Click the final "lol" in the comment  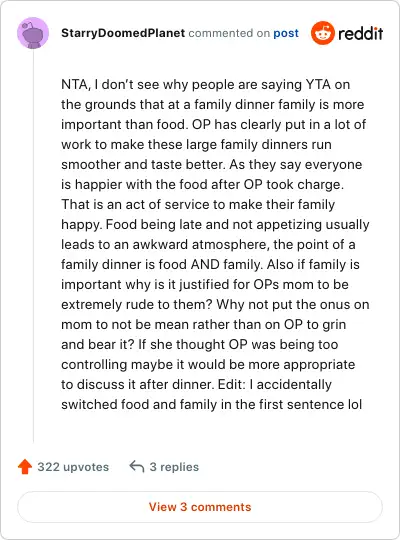355,404
